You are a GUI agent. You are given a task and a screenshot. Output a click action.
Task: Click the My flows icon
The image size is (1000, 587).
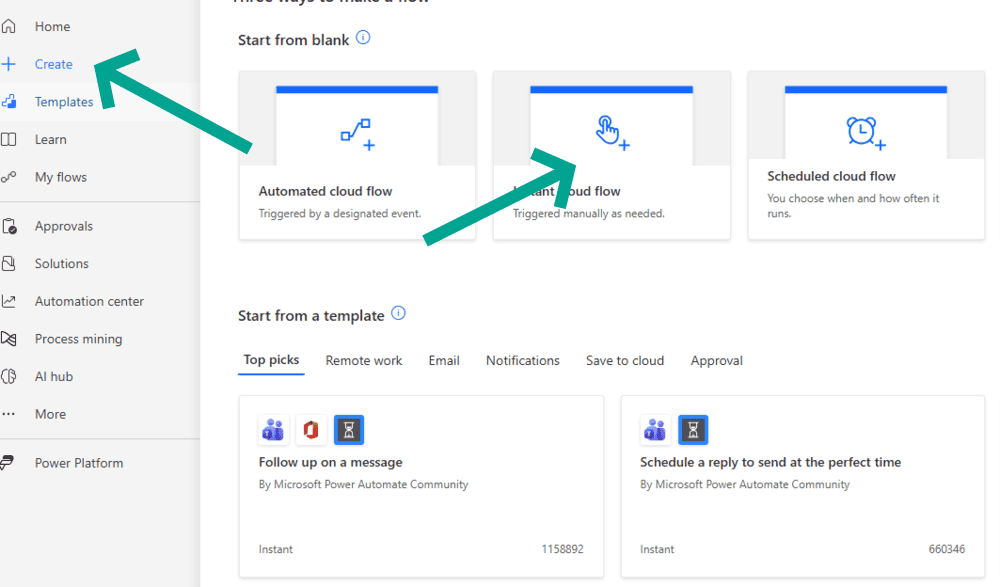click(8, 177)
